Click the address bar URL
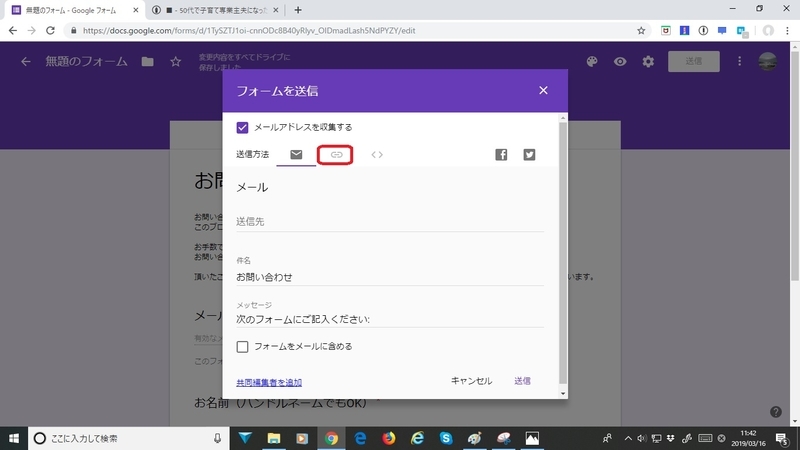 pyautogui.click(x=249, y=31)
